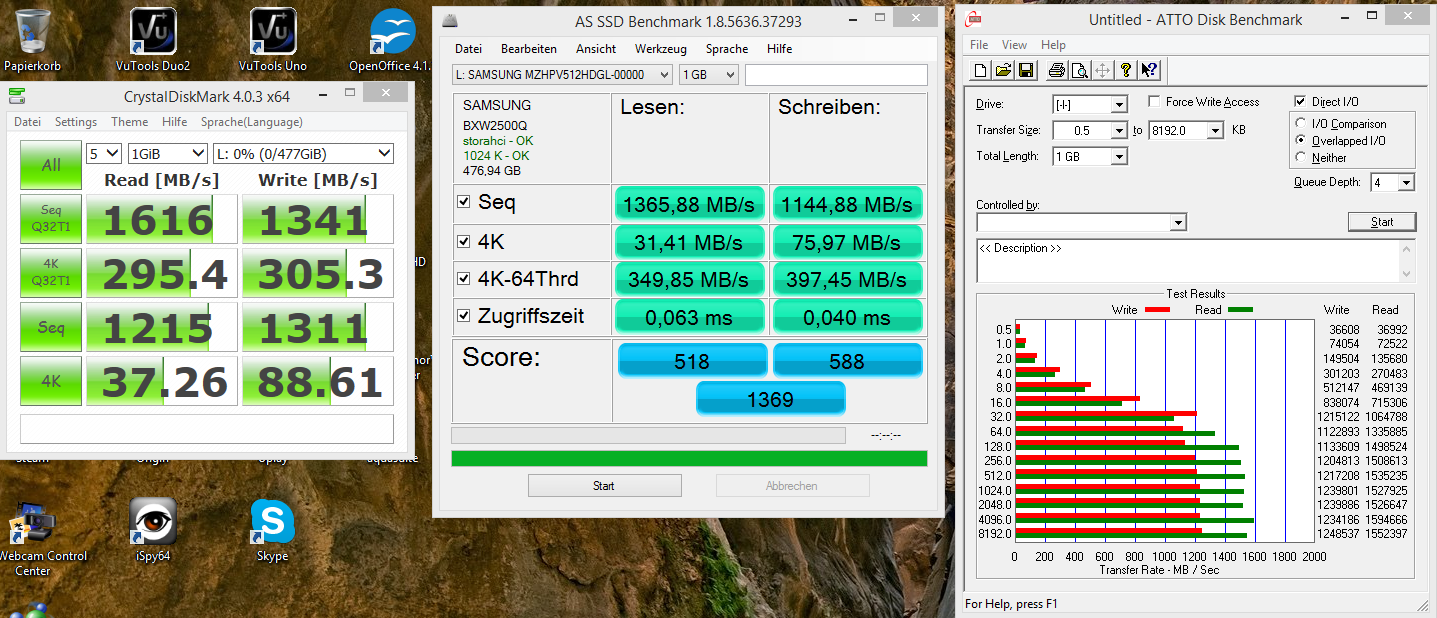Select the Neither radio button
This screenshot has width=1437, height=618.
(x=1301, y=157)
